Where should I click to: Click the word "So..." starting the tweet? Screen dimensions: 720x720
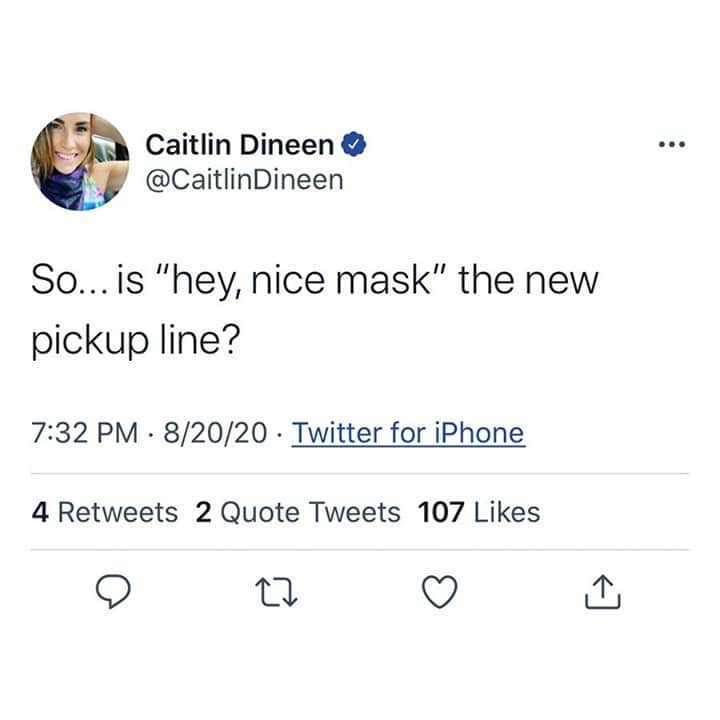point(69,281)
